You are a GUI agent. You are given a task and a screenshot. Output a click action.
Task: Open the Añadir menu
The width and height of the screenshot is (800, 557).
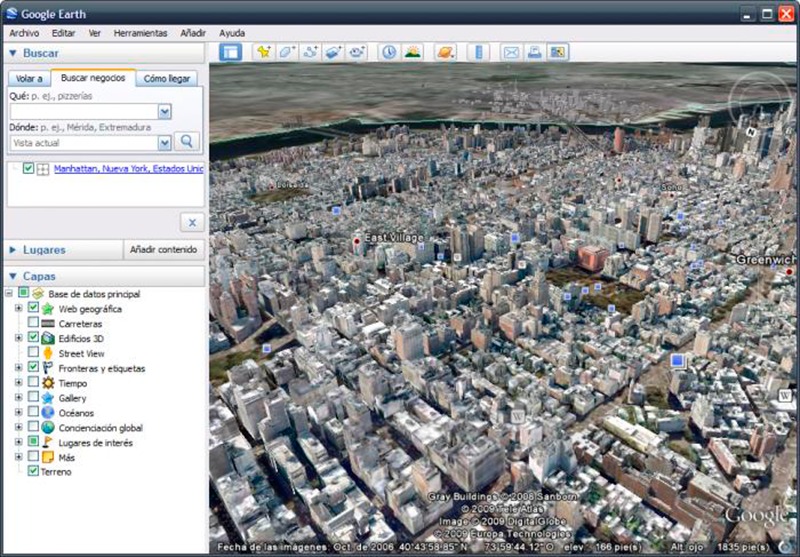(193, 33)
